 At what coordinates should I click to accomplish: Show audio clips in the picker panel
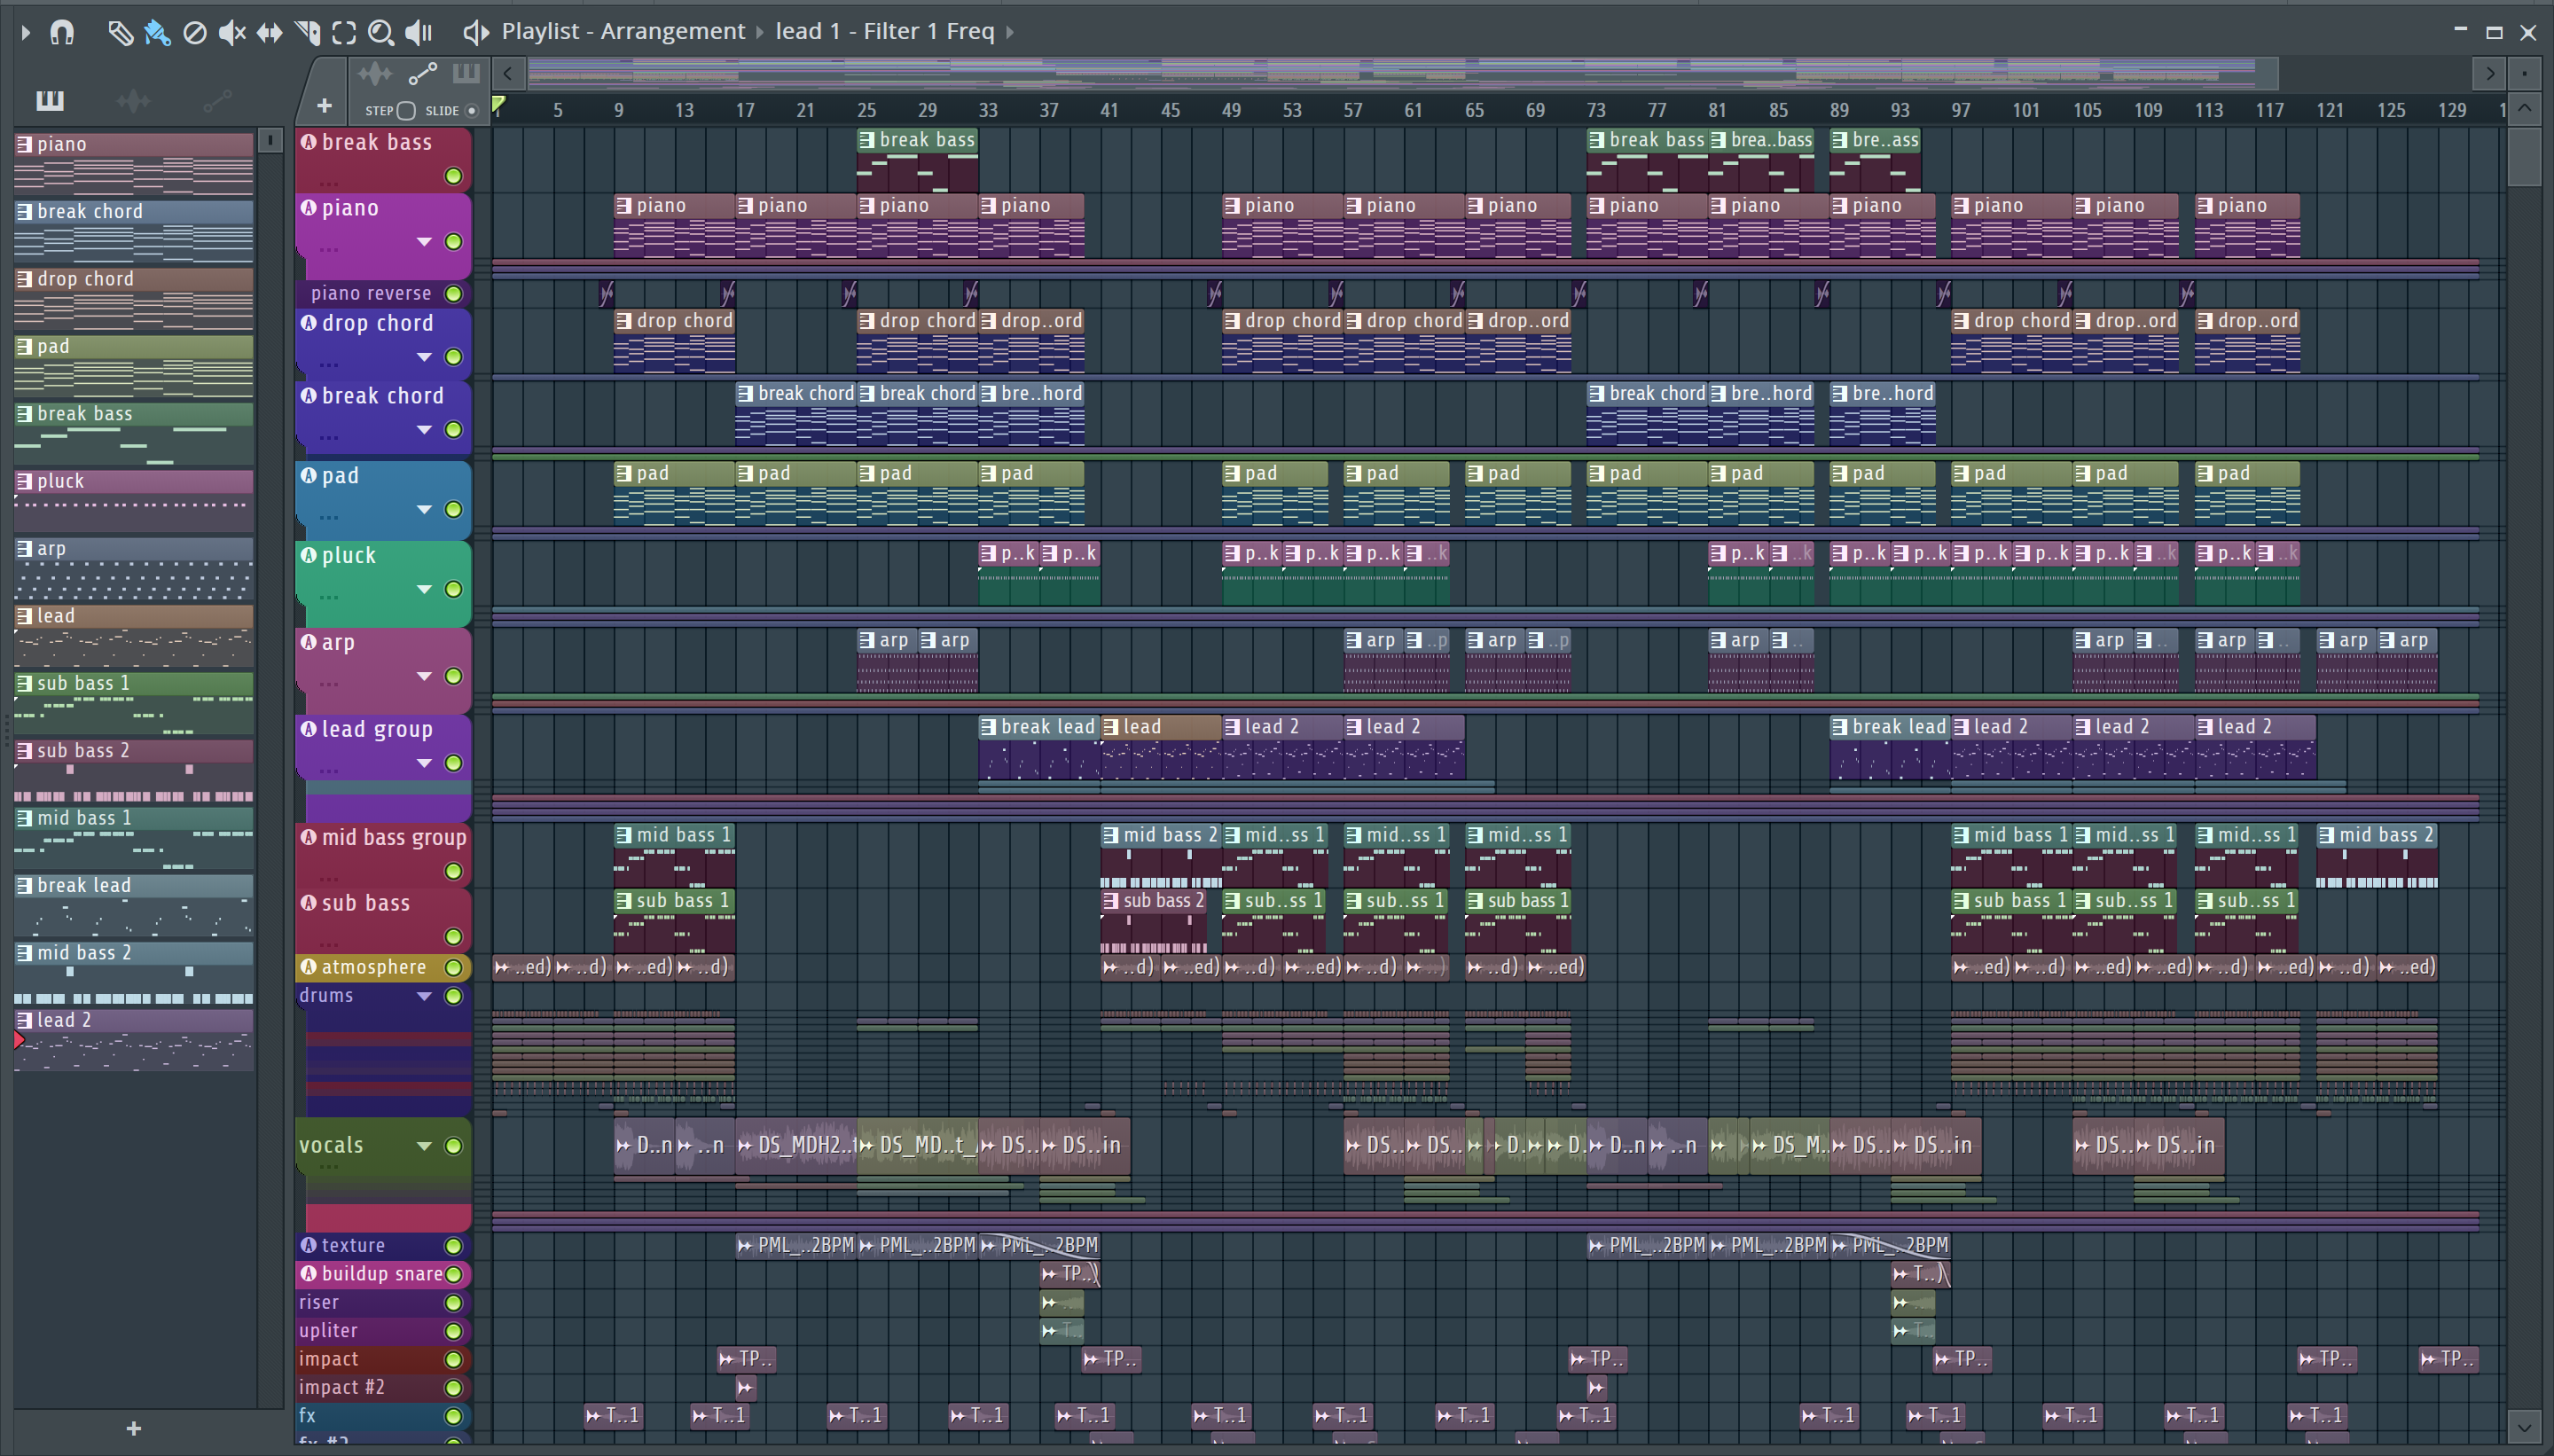pos(133,100)
